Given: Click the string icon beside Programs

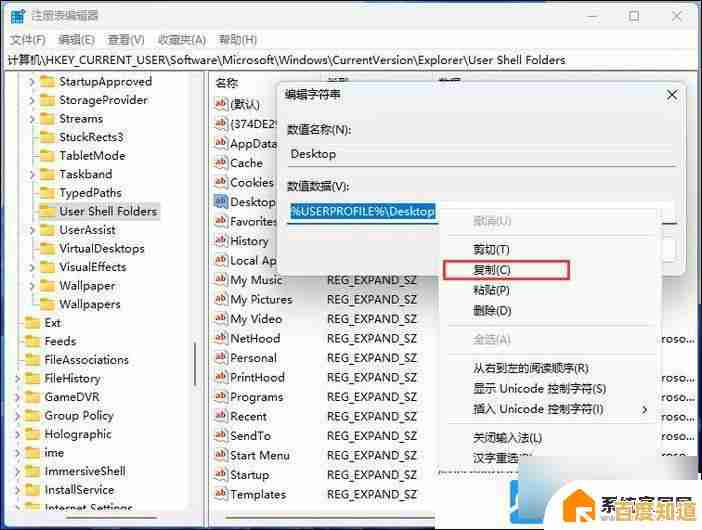Looking at the screenshot, I should [x=221, y=396].
